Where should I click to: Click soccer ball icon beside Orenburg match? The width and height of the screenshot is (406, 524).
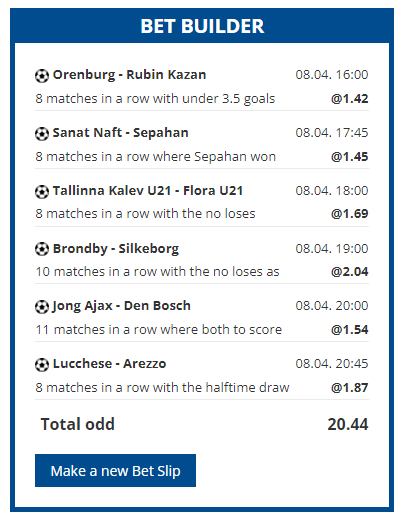pos(42,76)
